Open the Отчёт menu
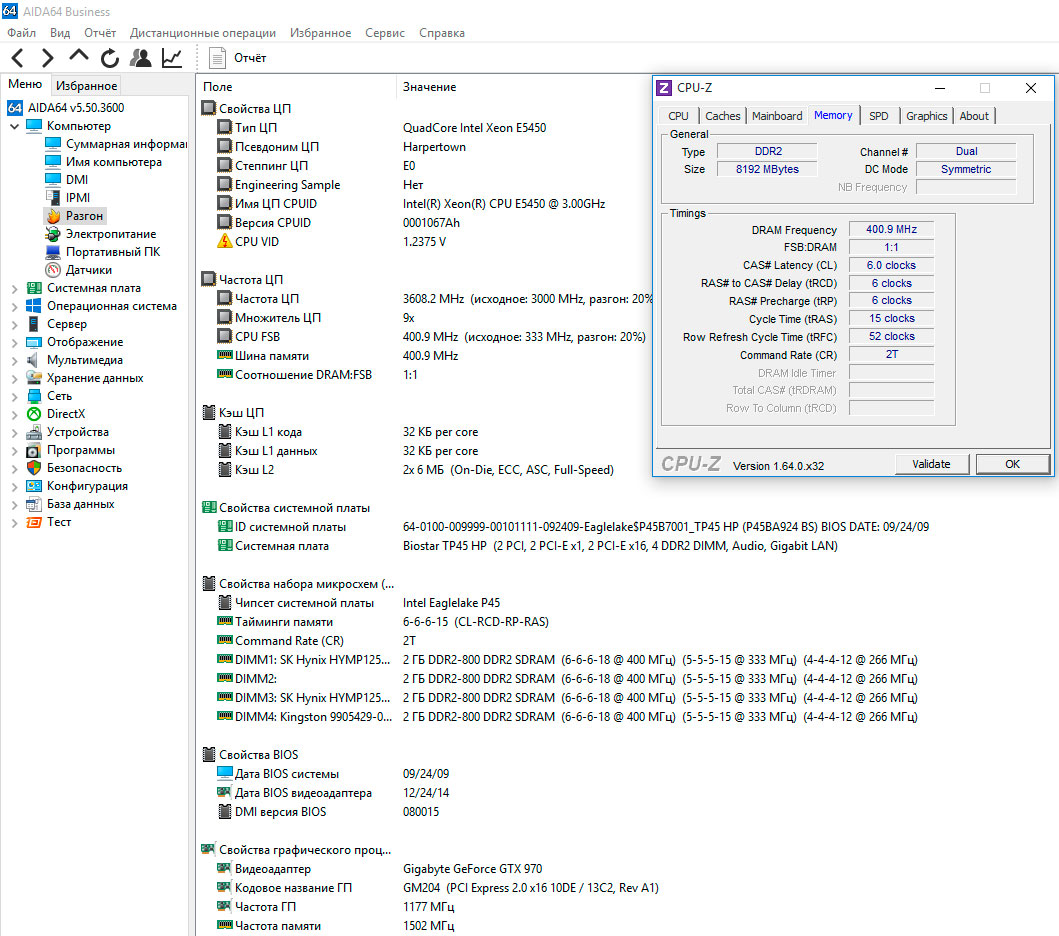 click(x=100, y=32)
